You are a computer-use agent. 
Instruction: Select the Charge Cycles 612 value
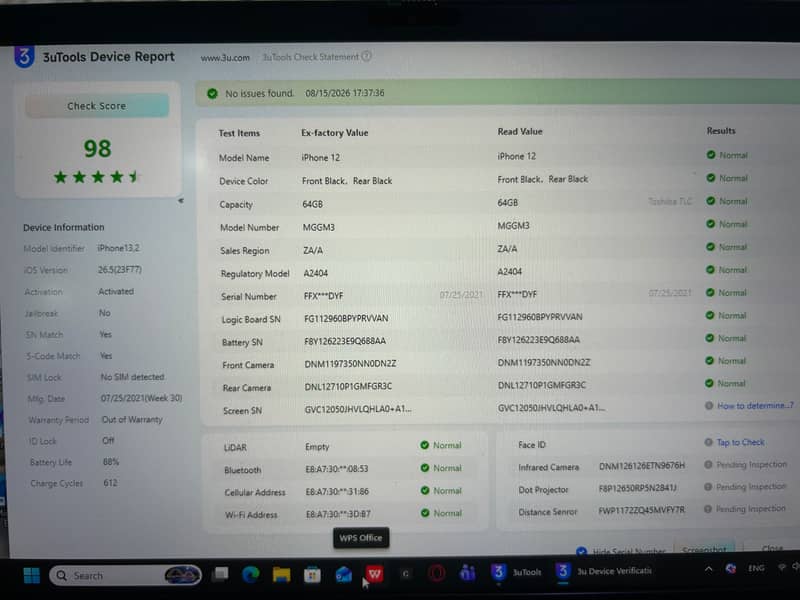110,483
